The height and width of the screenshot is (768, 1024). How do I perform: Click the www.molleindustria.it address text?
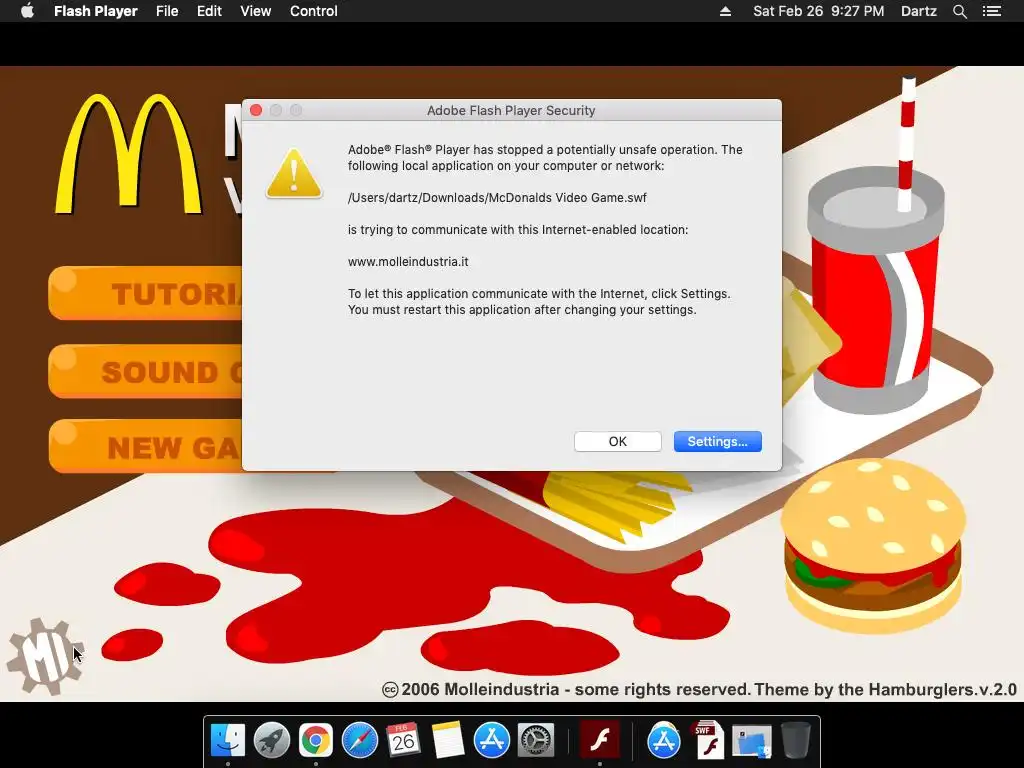click(408, 262)
